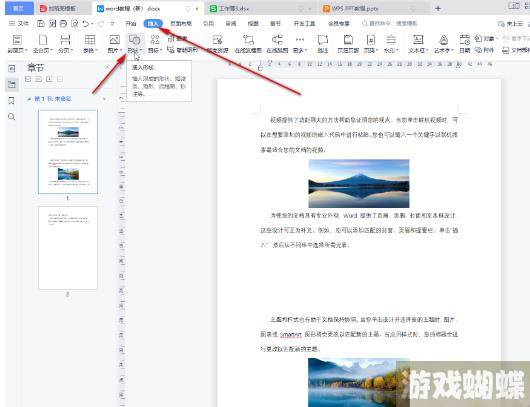The height and width of the screenshot is (407, 530).
Task: Select the page 1 thumbnail
Action: [68, 152]
